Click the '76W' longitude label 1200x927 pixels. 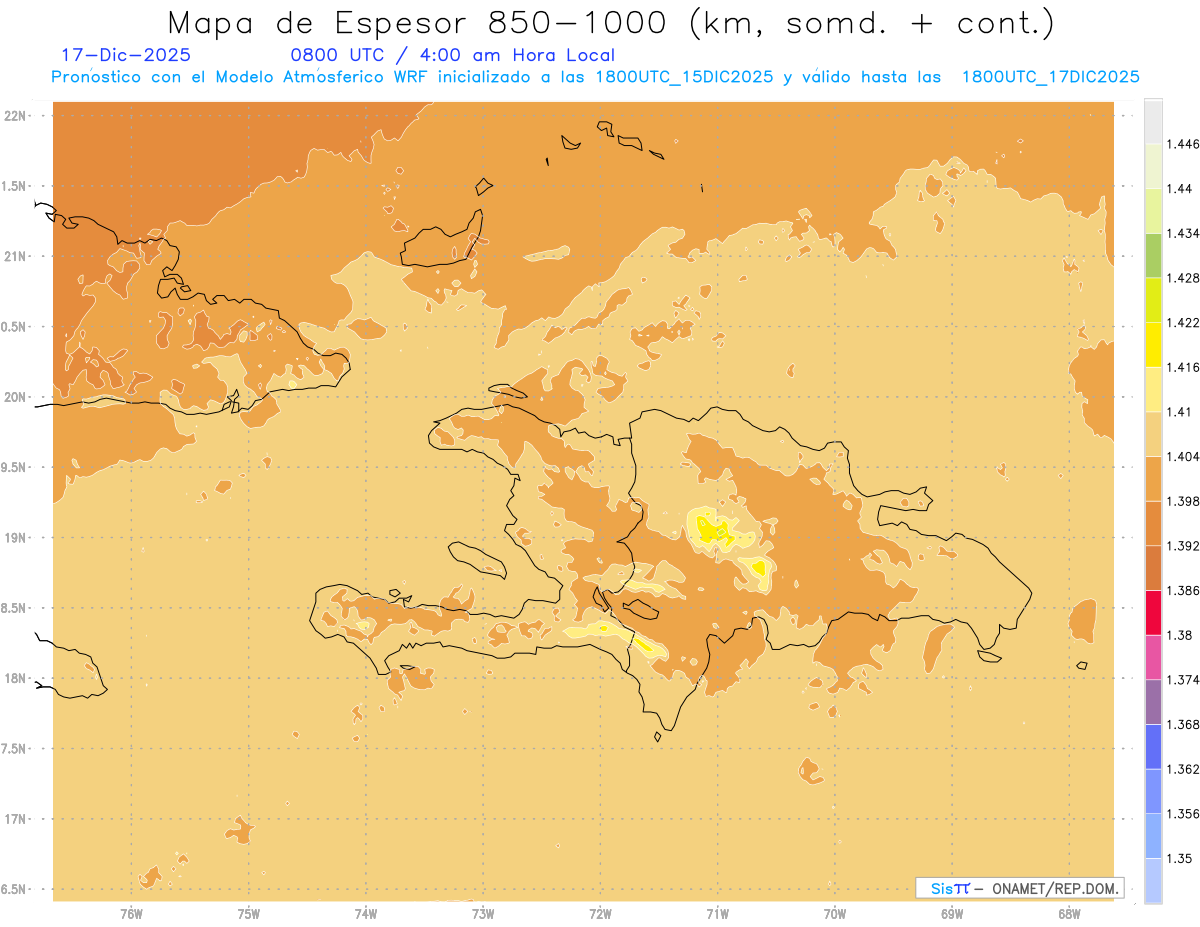(x=131, y=914)
